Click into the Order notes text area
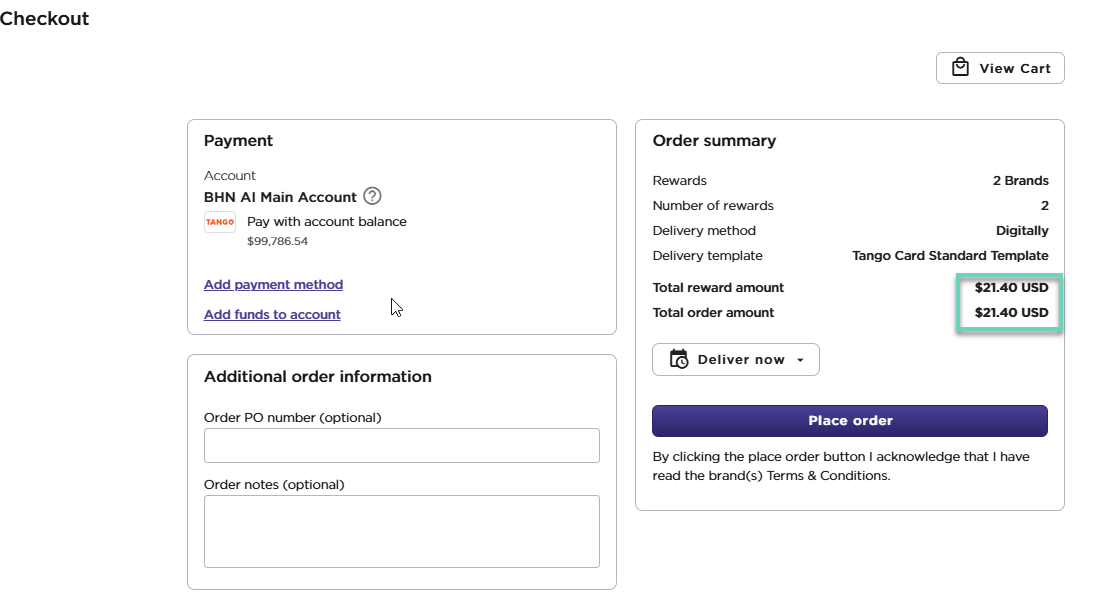Image resolution: width=1104 pixels, height=606 pixels. click(x=401, y=531)
